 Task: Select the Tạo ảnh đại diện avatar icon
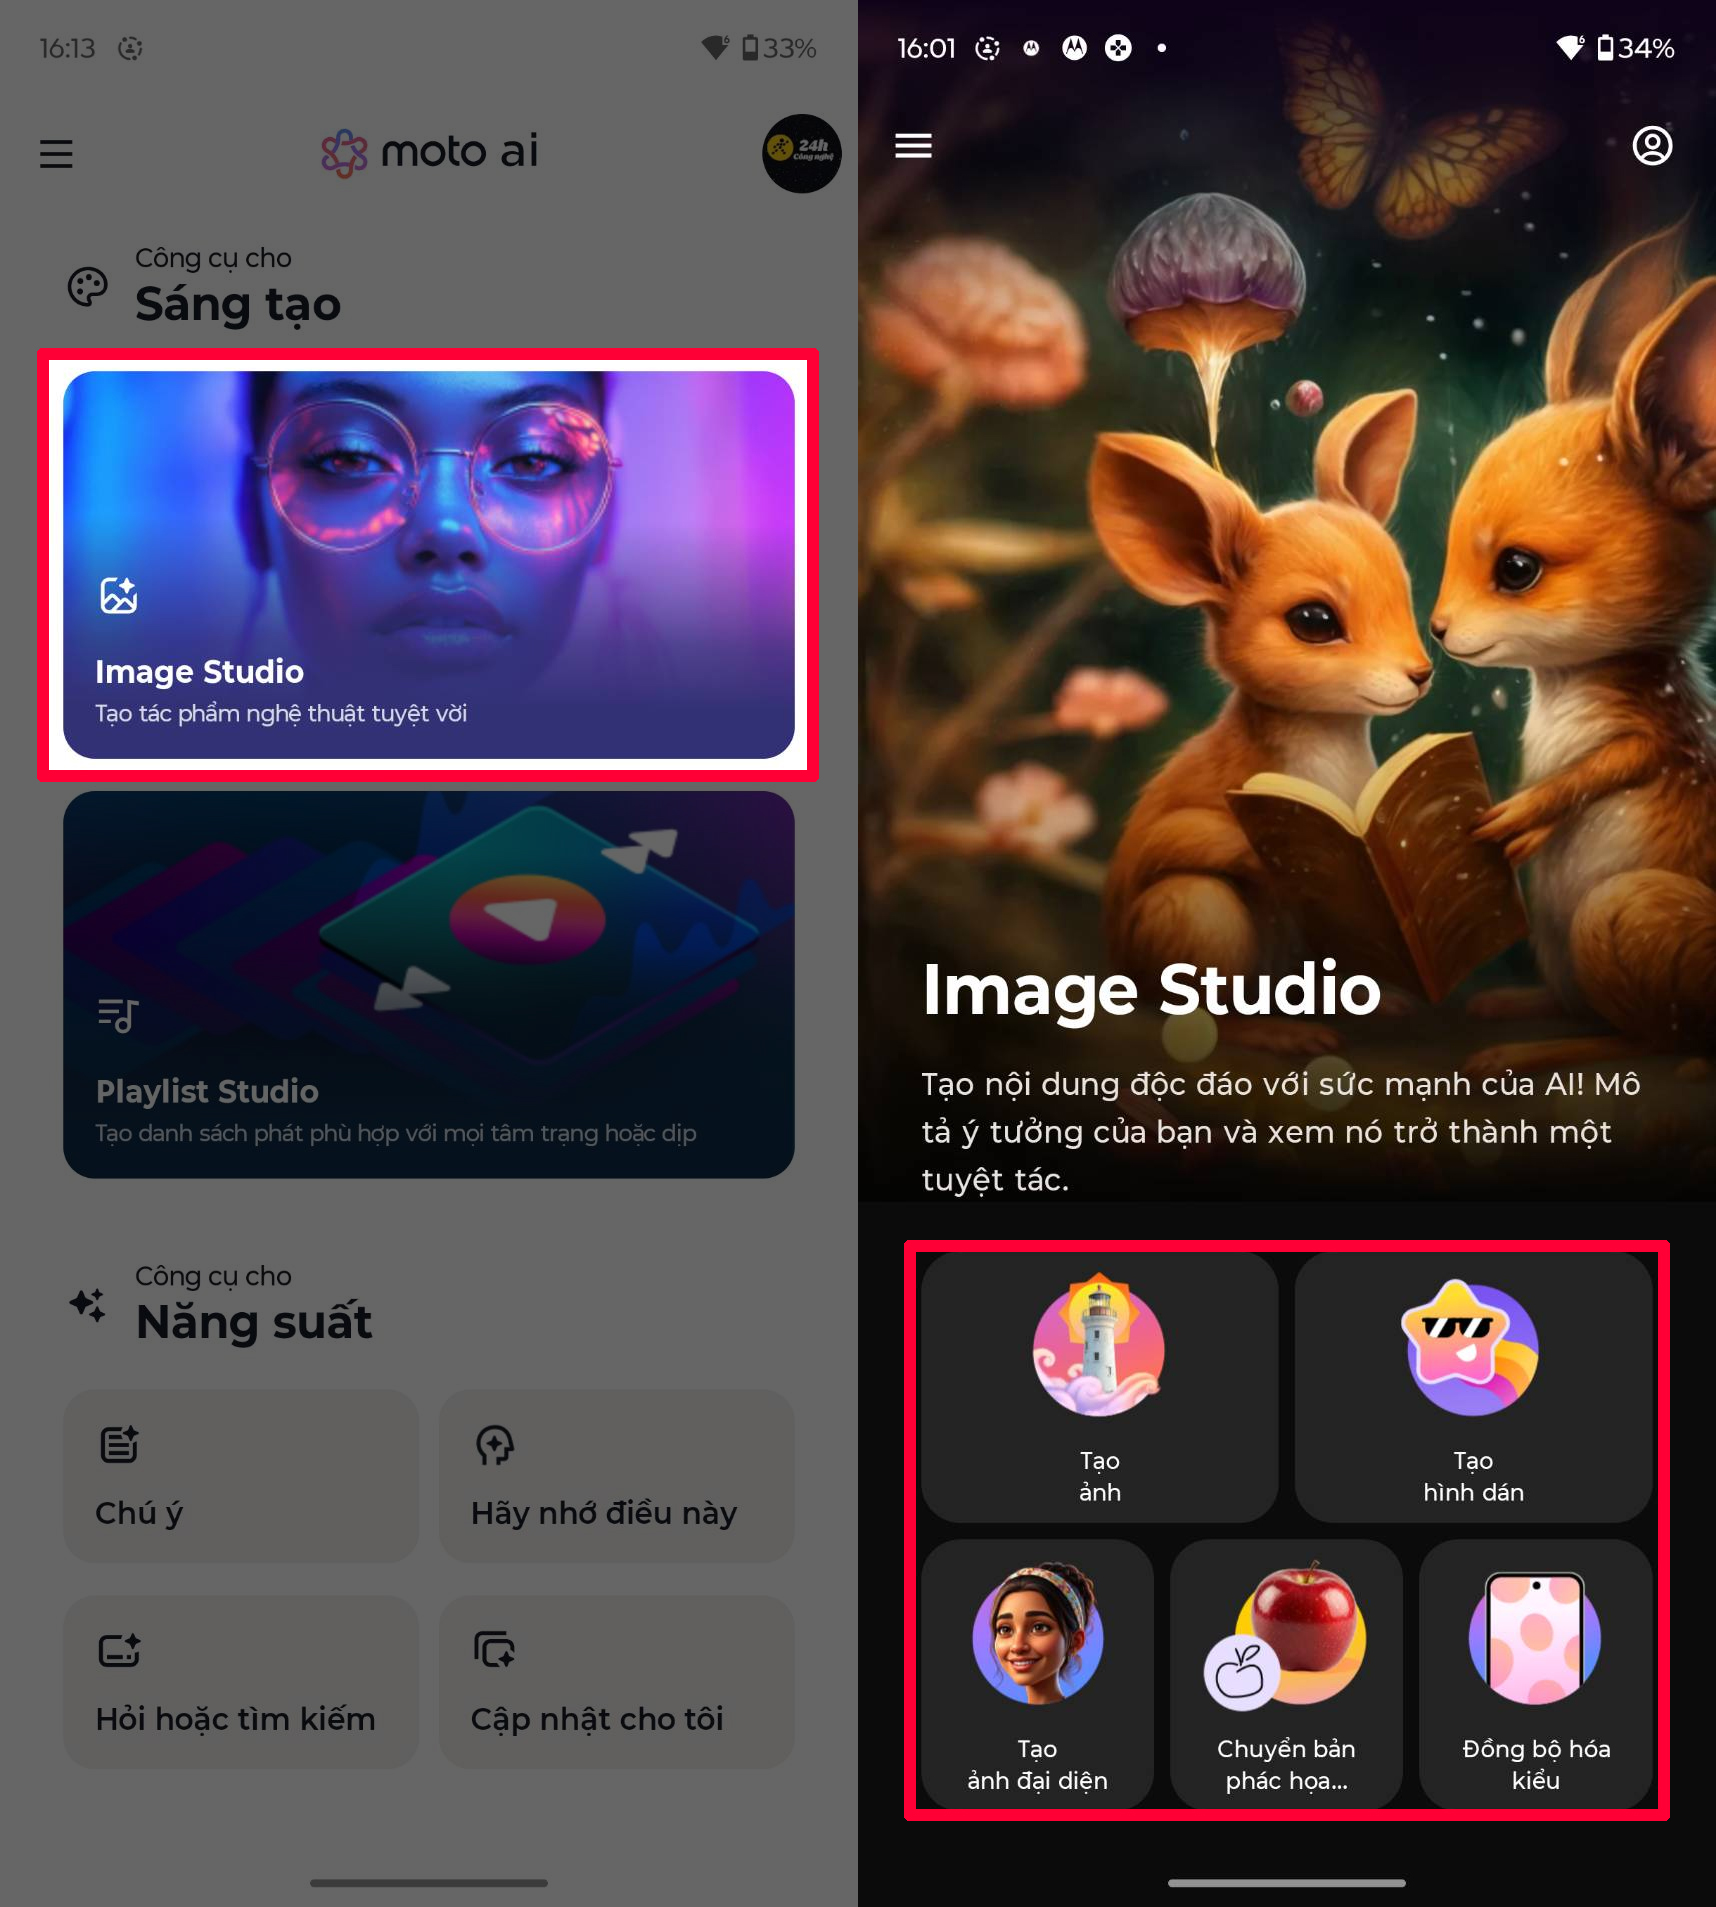[x=1037, y=1634]
